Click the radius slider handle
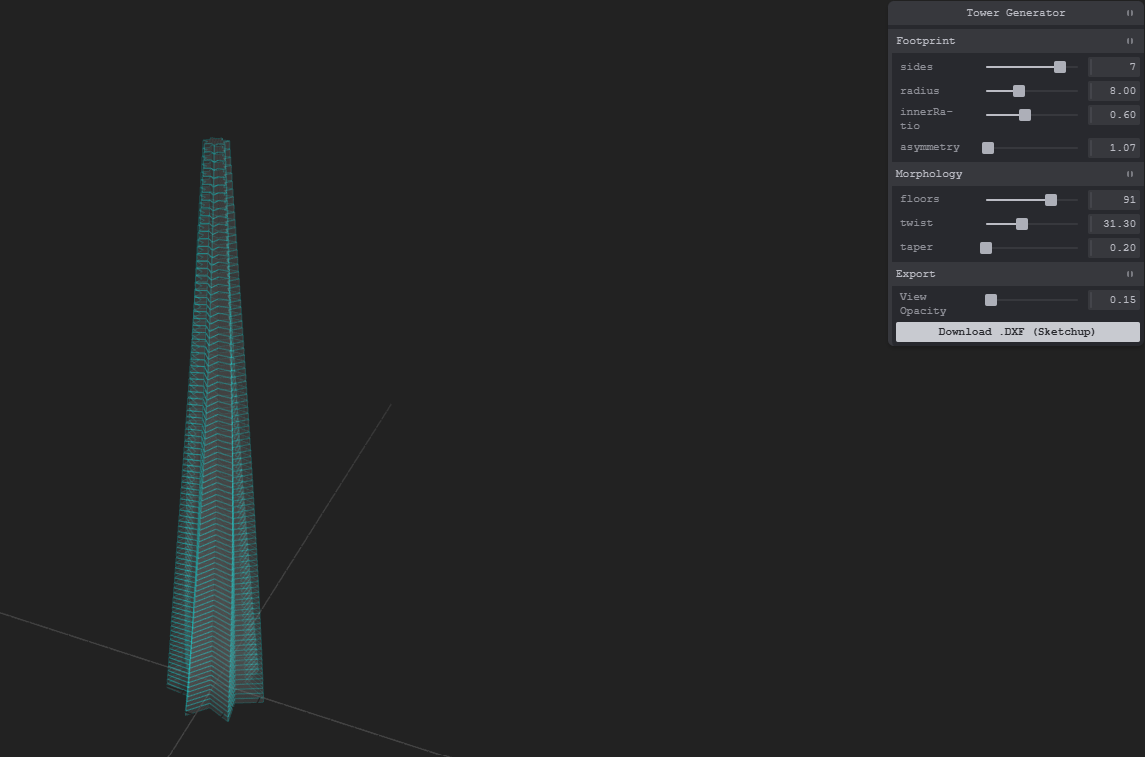This screenshot has height=757, width=1145. (x=1019, y=91)
